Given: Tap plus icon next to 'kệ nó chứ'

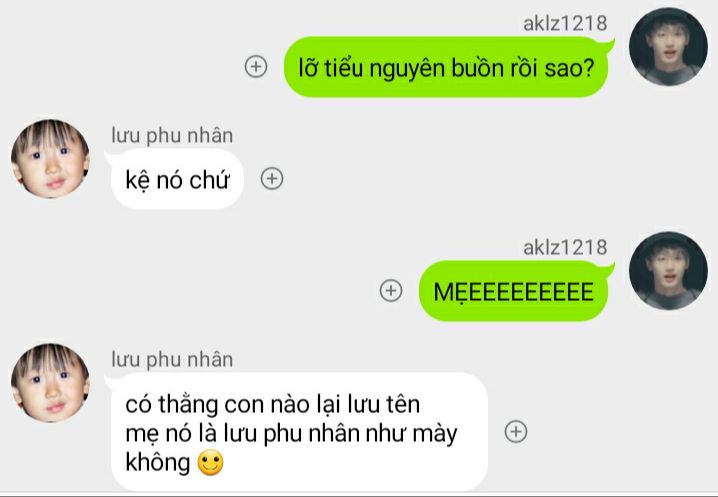Looking at the screenshot, I should 272,179.
